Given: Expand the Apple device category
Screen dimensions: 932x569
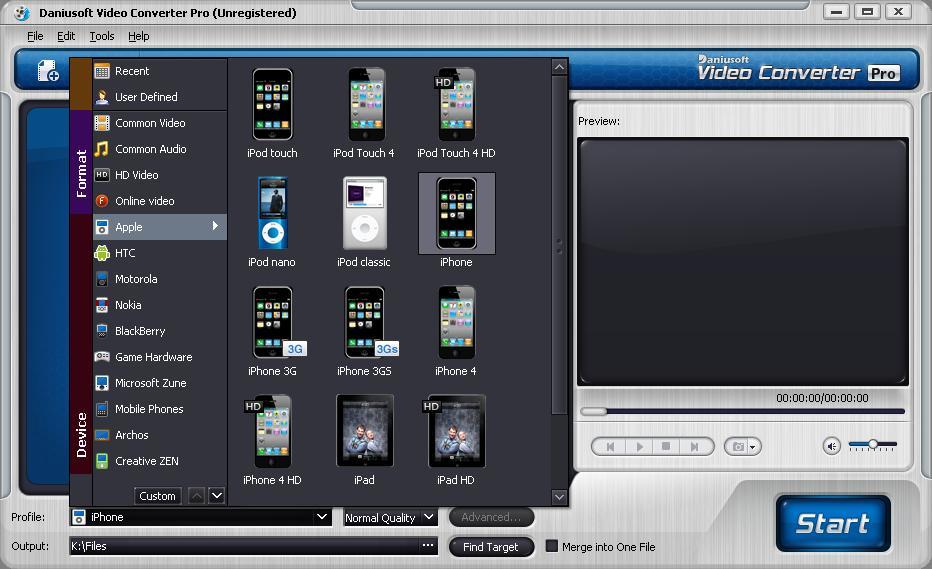Looking at the screenshot, I should 160,227.
